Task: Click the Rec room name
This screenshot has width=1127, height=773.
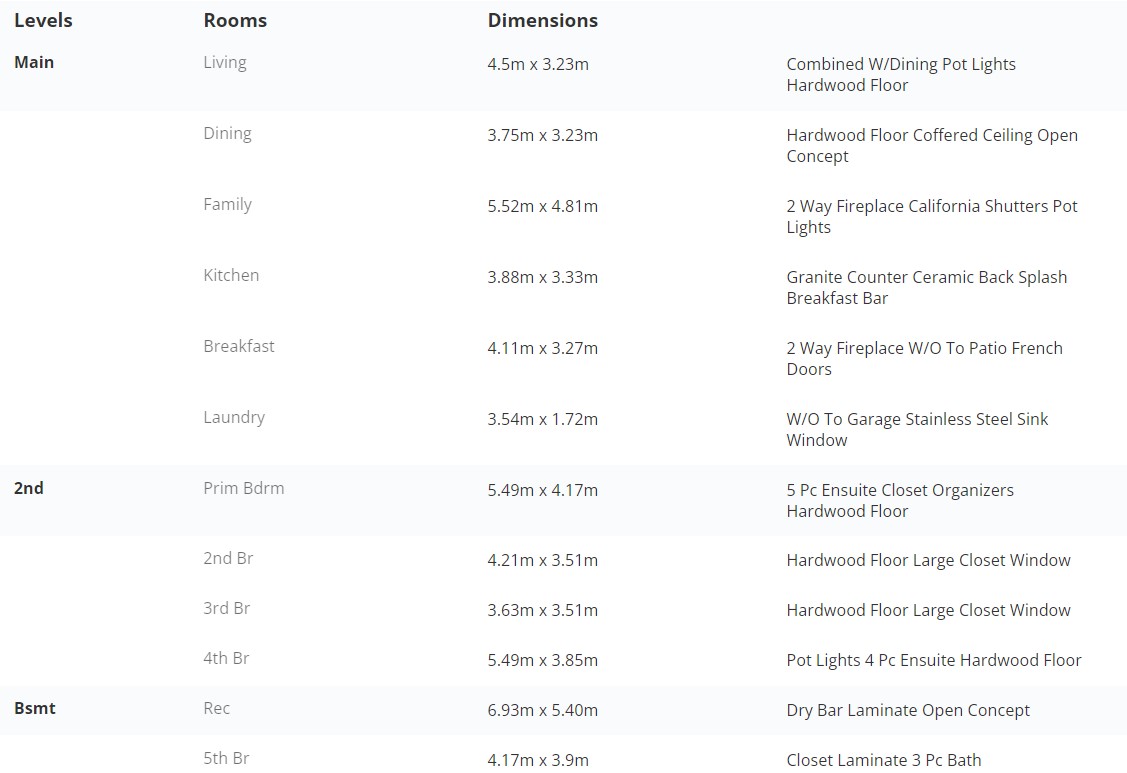Action: tap(216, 708)
